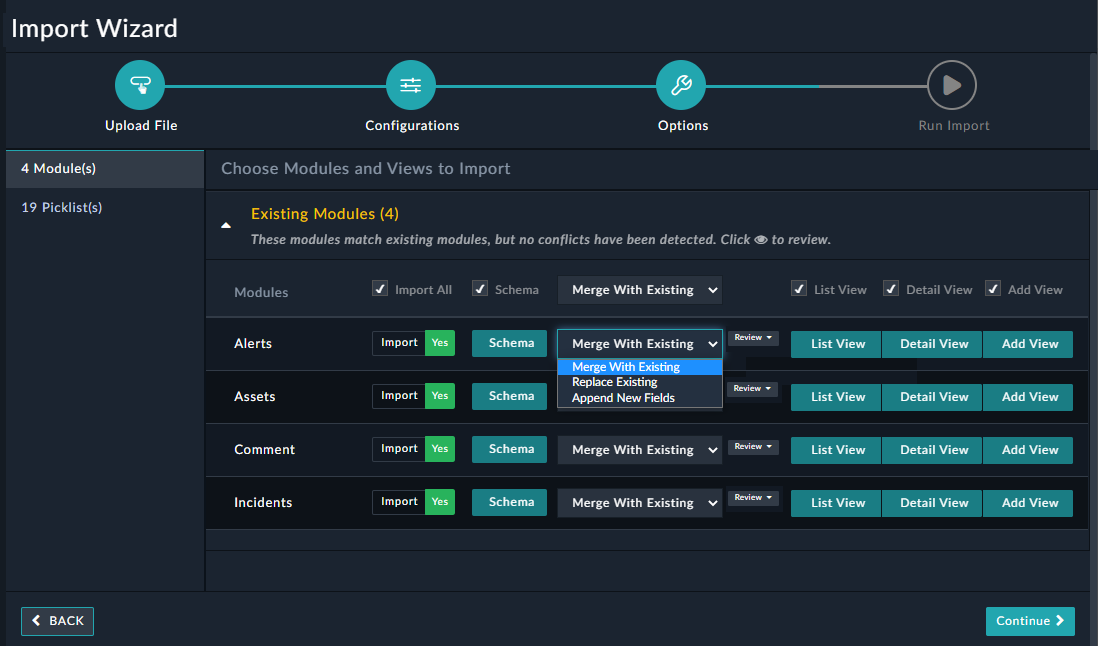Click the Back button
The height and width of the screenshot is (646, 1098).
[x=57, y=621]
